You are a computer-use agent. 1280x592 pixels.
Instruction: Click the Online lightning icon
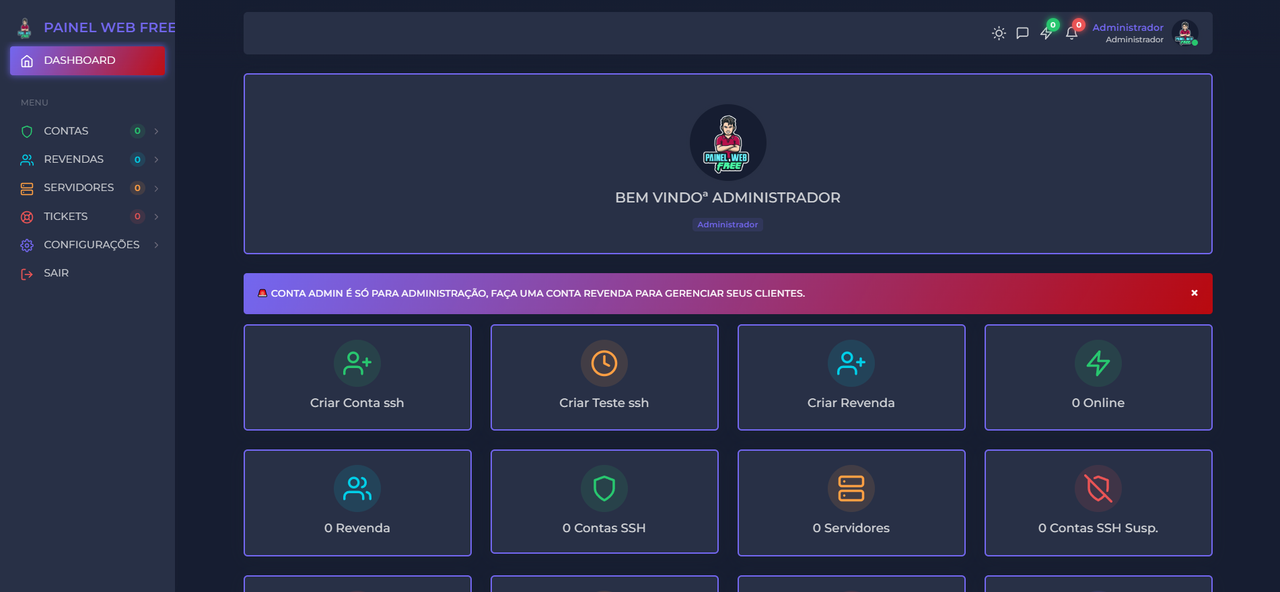(1098, 363)
